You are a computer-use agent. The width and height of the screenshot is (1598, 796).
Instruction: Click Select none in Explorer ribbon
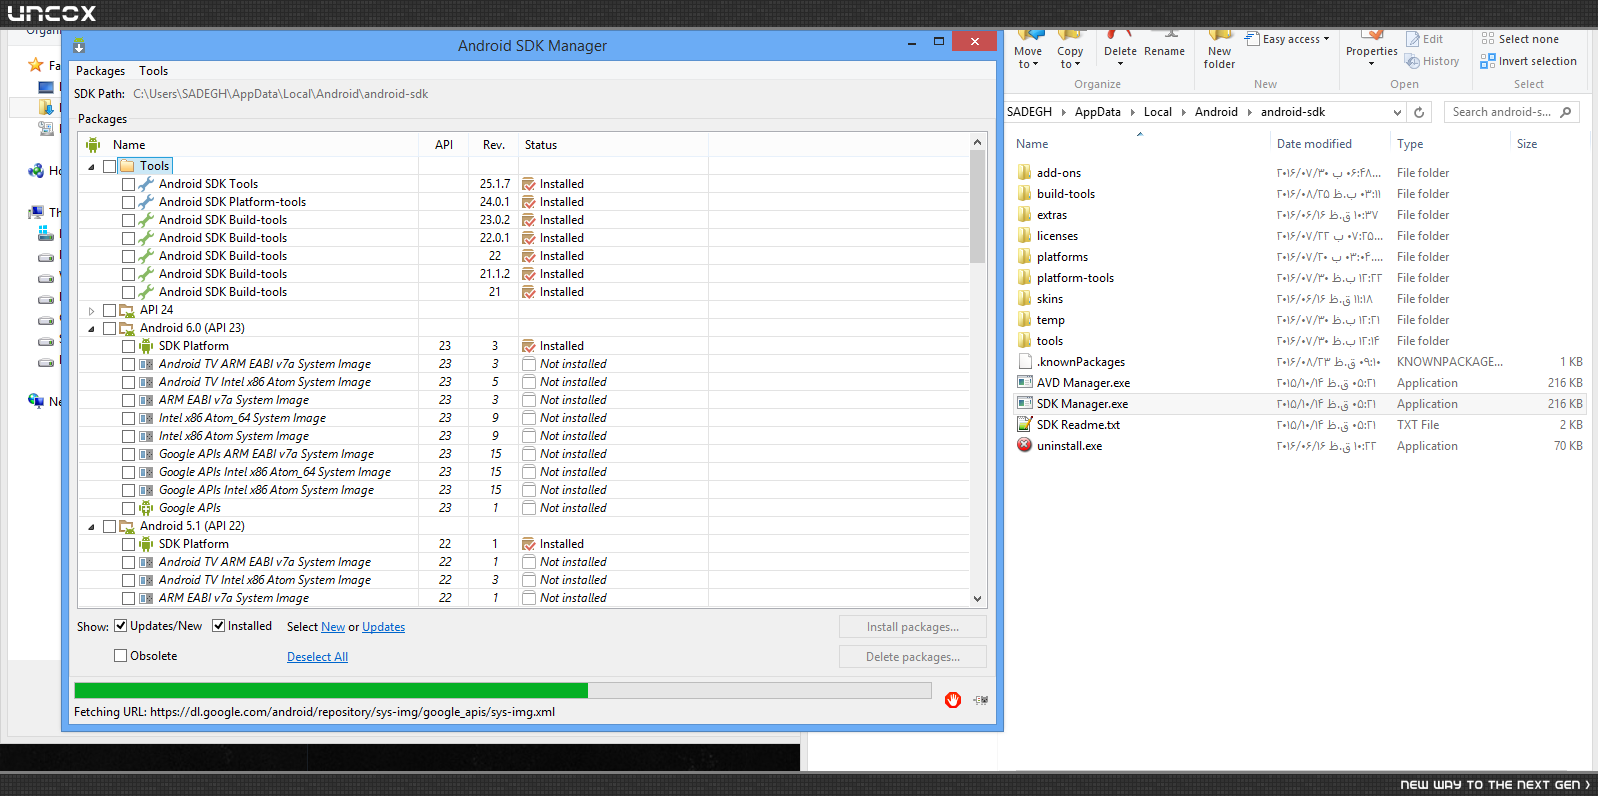coord(1520,39)
